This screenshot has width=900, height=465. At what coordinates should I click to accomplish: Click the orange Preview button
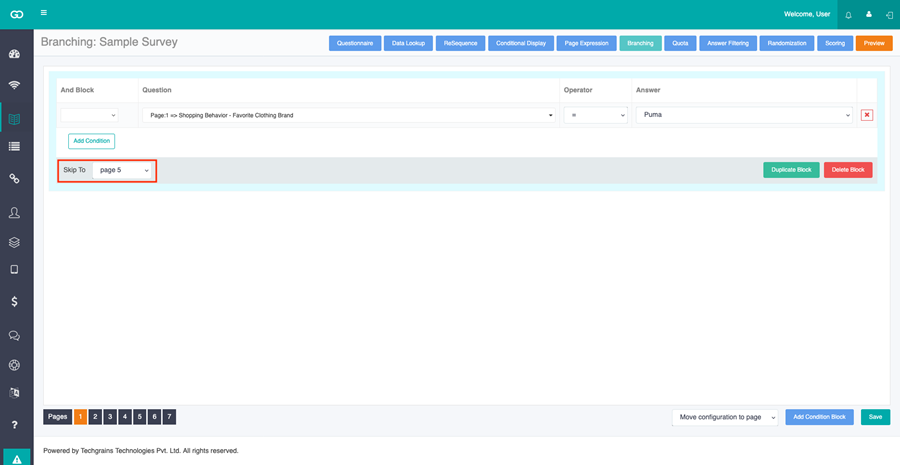(x=874, y=43)
